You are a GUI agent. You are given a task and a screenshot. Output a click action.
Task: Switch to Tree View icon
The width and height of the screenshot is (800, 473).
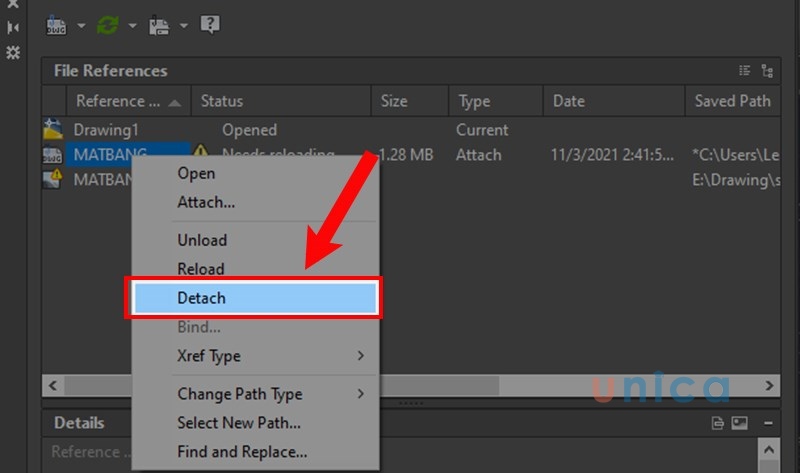pyautogui.click(x=767, y=71)
